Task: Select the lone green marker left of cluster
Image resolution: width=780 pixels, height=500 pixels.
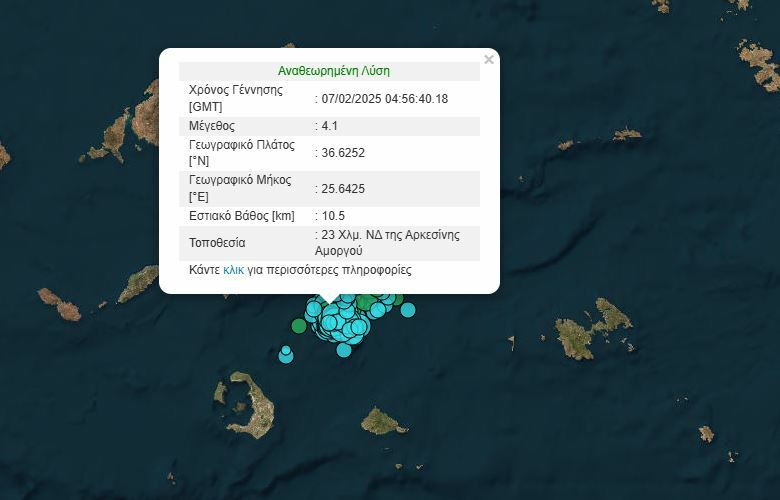Action: tap(298, 324)
